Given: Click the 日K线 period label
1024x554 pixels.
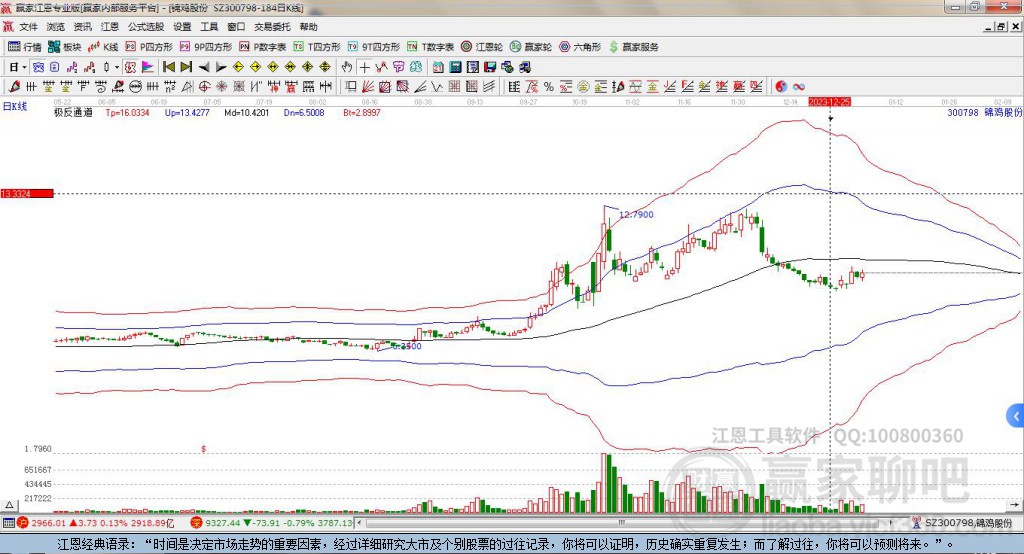Looking at the screenshot, I should point(14,106).
